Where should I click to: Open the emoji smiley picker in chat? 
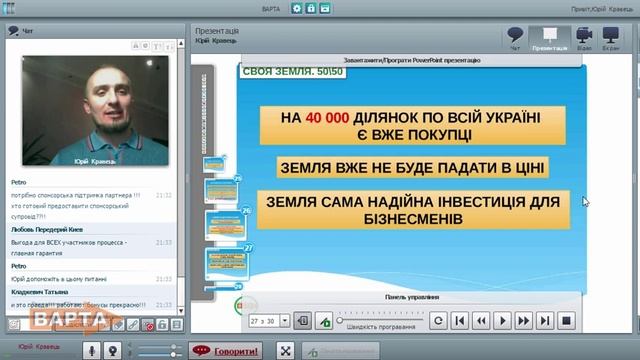pyautogui.click(x=14, y=325)
